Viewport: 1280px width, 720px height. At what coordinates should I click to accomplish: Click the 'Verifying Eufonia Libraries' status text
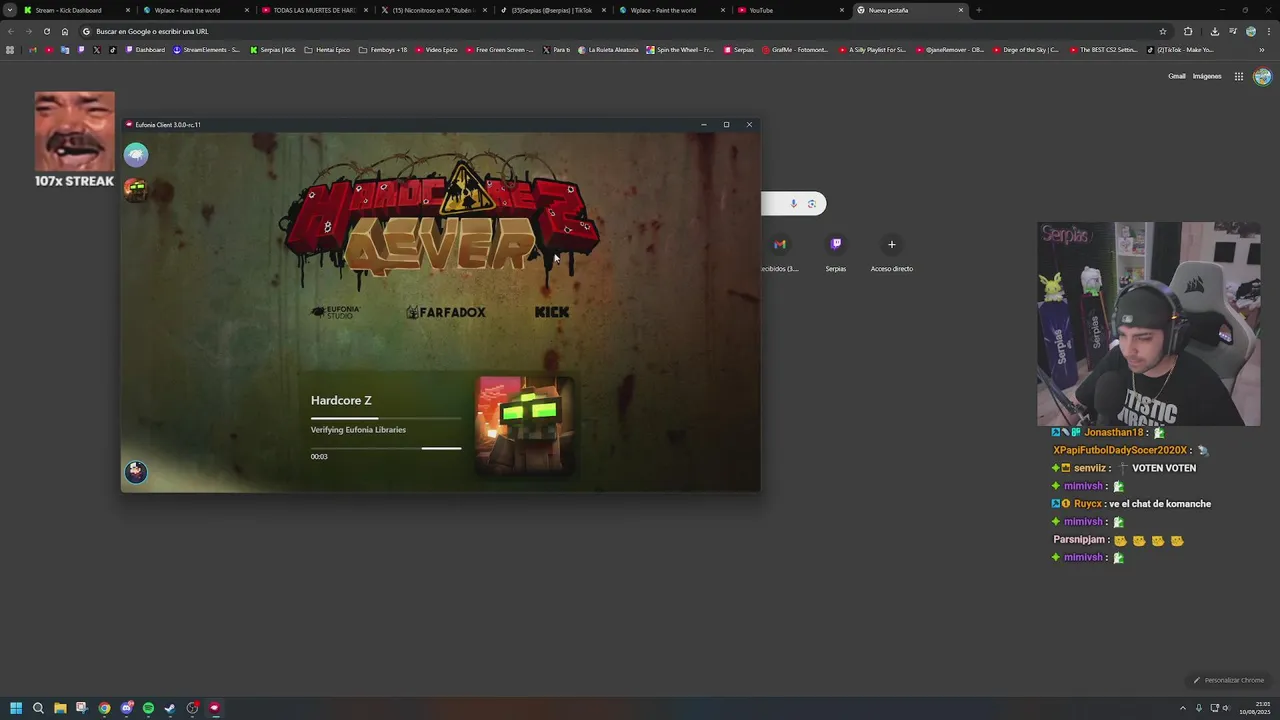pyautogui.click(x=358, y=430)
